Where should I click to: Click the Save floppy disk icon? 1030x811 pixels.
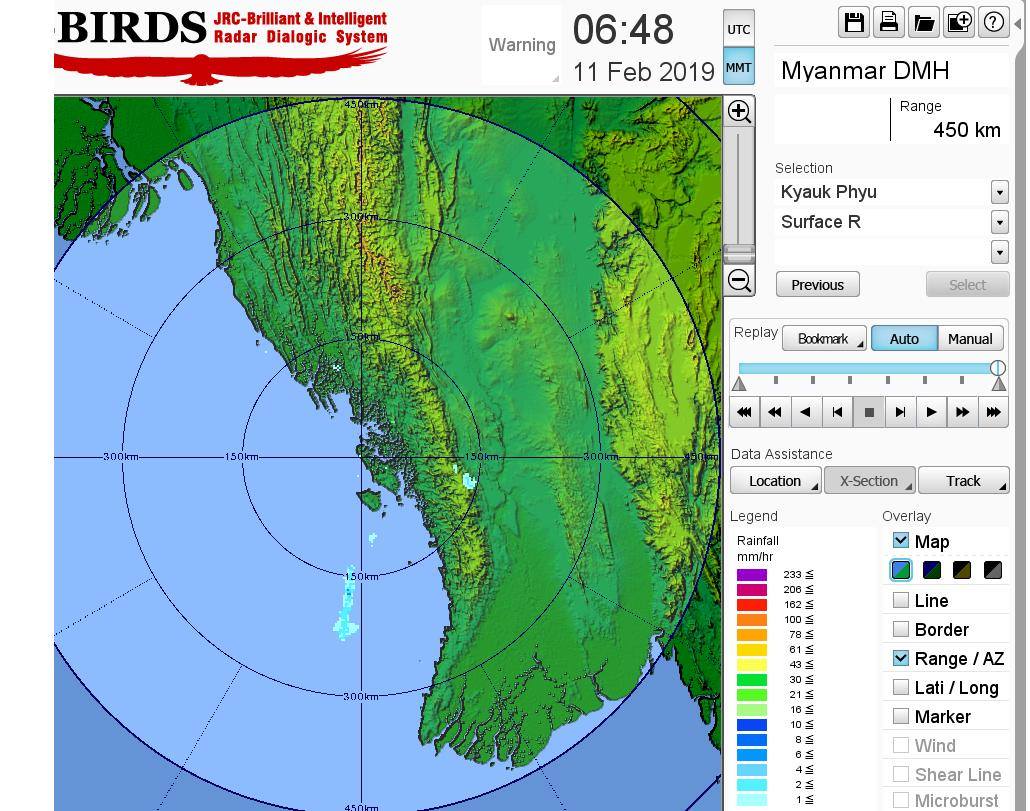tap(854, 22)
